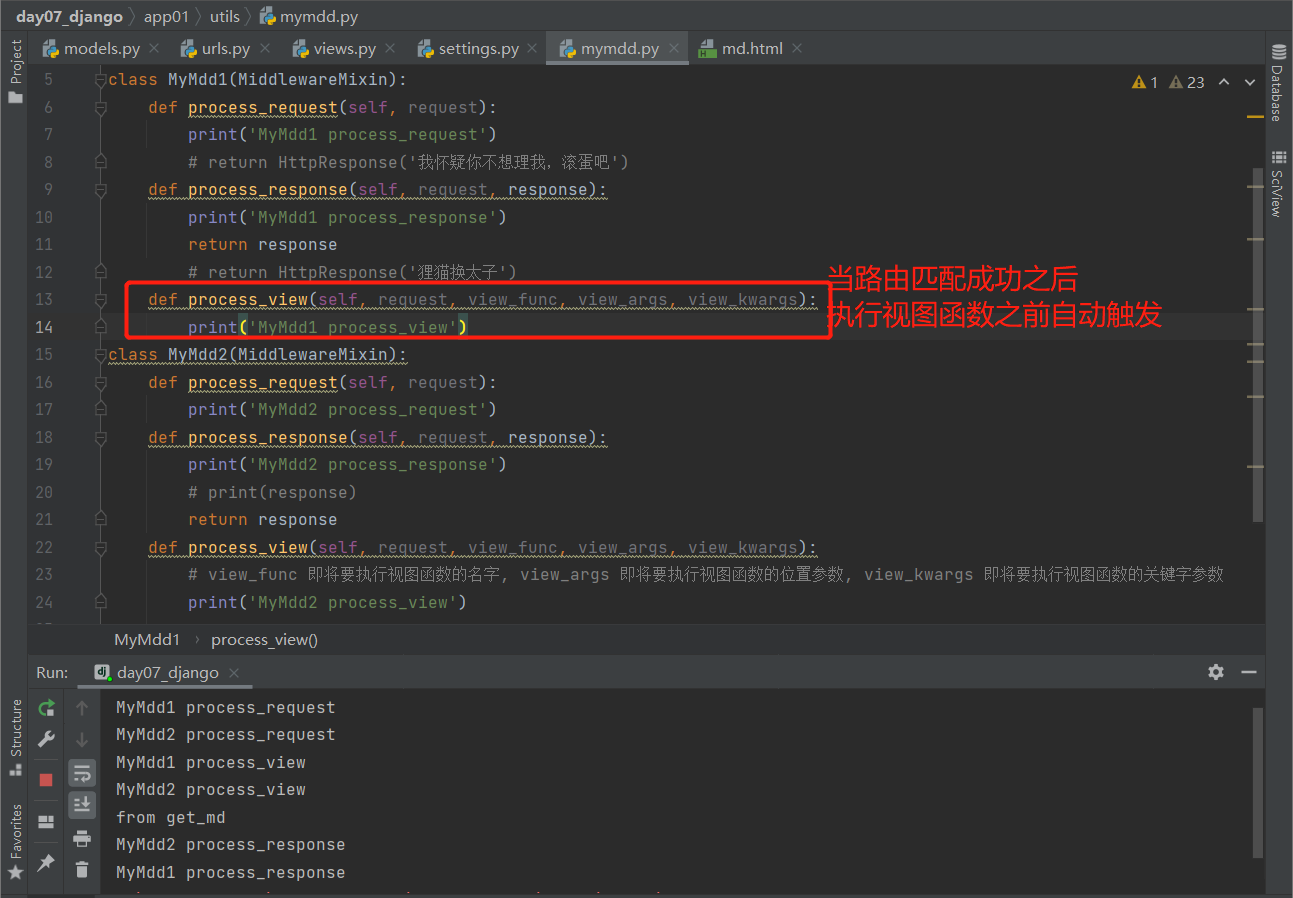The width and height of the screenshot is (1293, 898).
Task: Select the day07_django tab in Run panel
Action: coord(167,672)
